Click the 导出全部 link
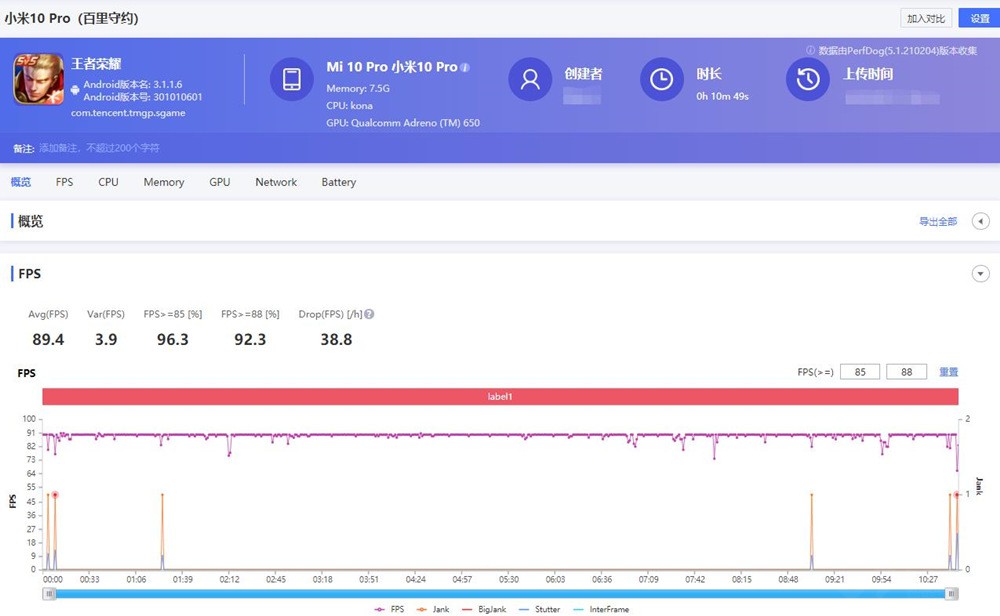1000x616 pixels. (938, 221)
